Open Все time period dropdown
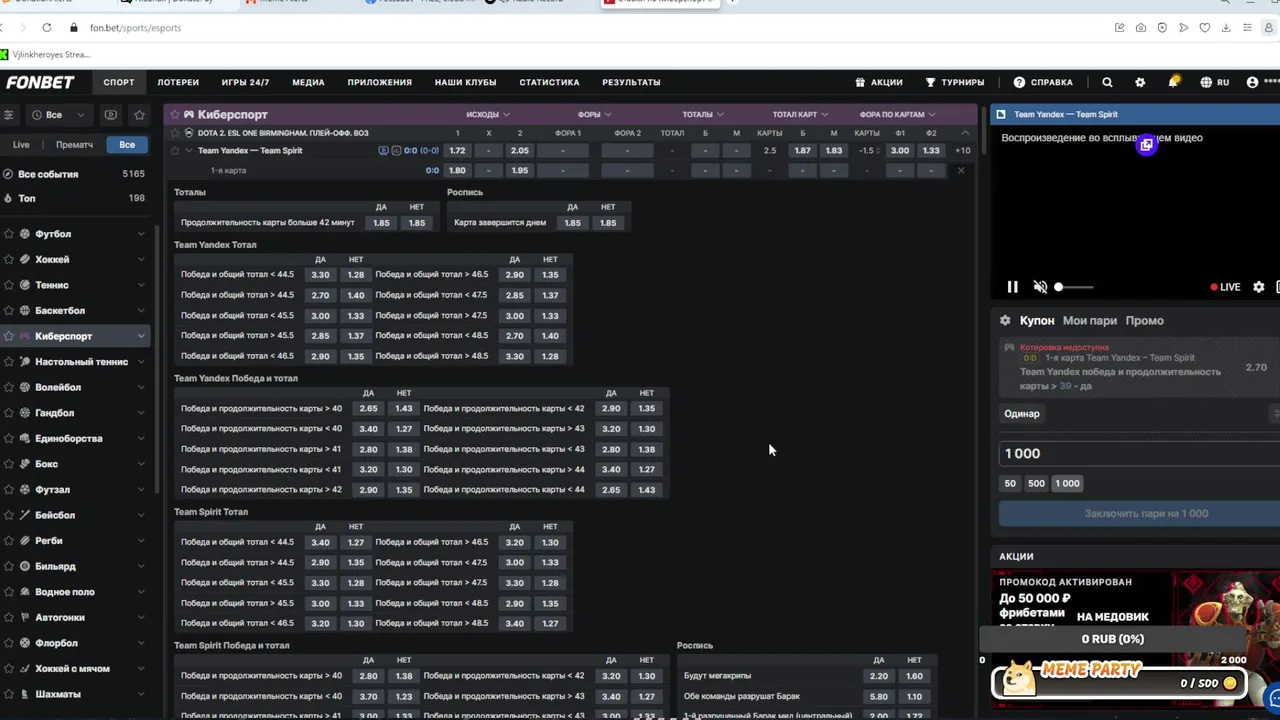Image resolution: width=1280 pixels, height=720 pixels. [58, 115]
